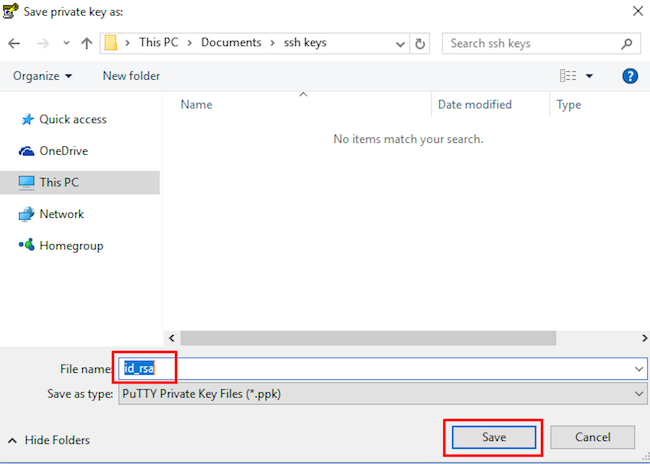
Task: Expand the chevron after the folder icon
Action: point(128,43)
